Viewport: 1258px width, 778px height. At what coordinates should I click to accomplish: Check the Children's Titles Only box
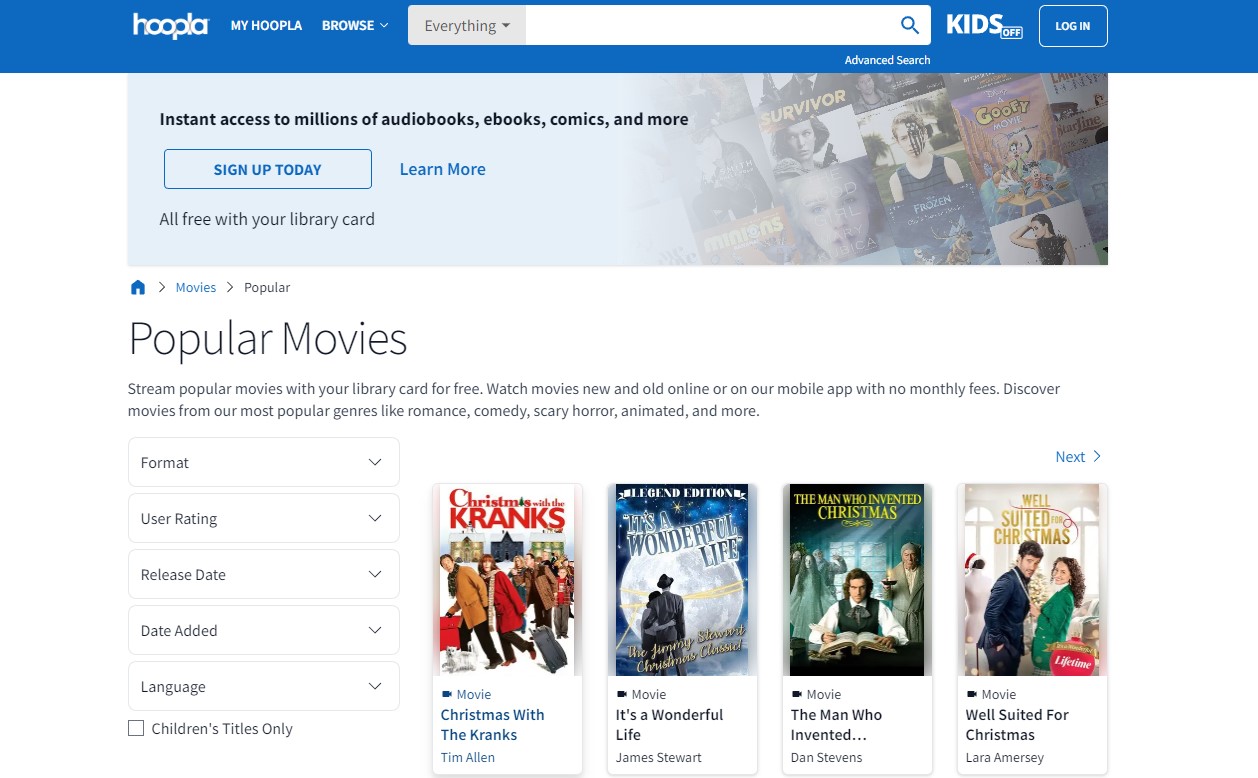[136, 729]
